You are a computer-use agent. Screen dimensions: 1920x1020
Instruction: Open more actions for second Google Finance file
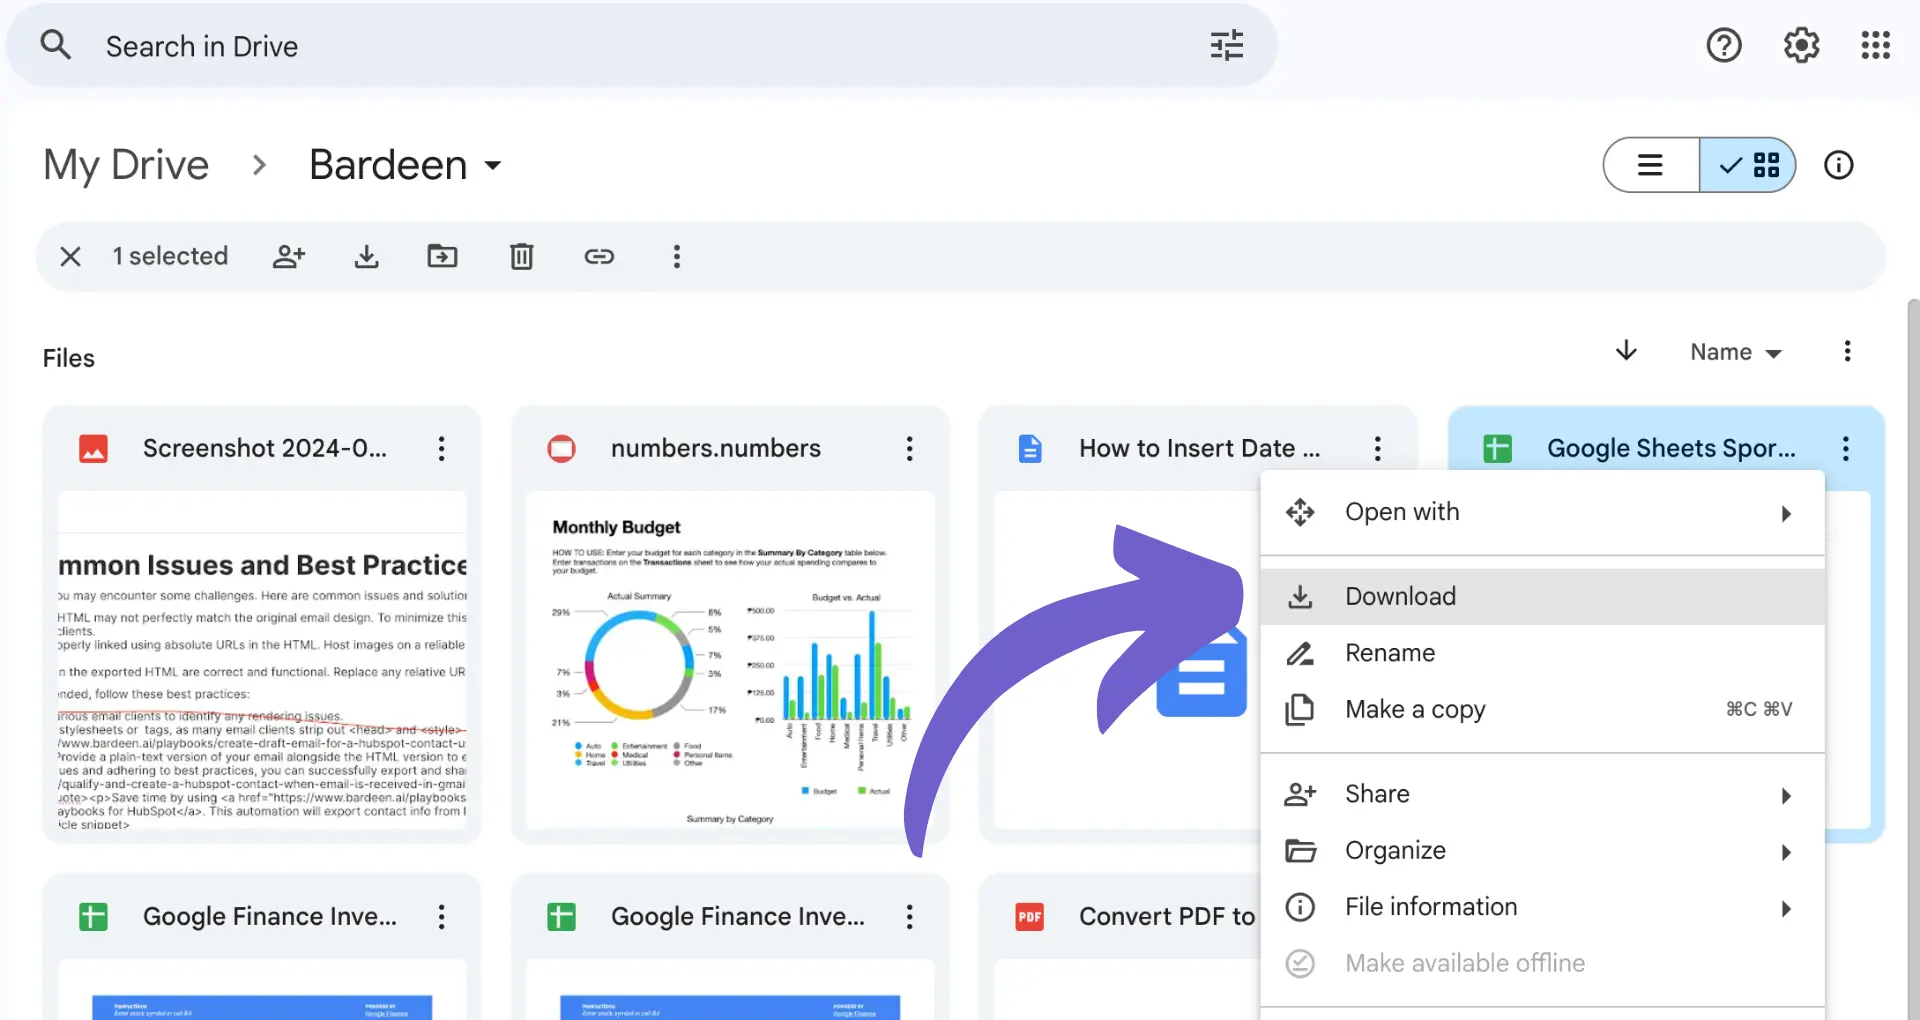909,917
